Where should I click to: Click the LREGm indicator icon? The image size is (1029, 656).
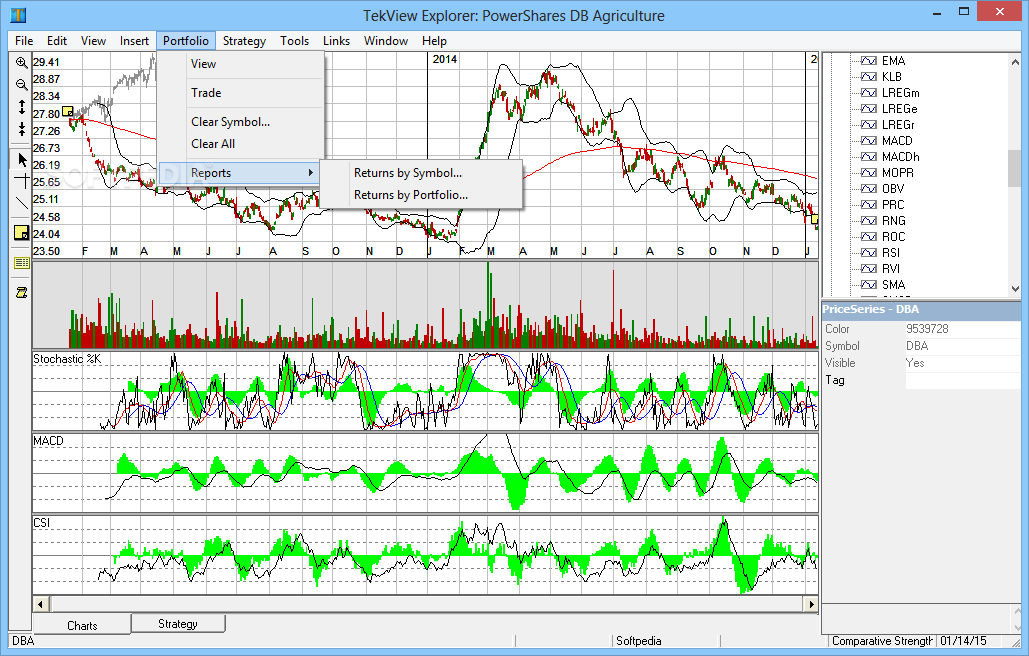point(868,92)
